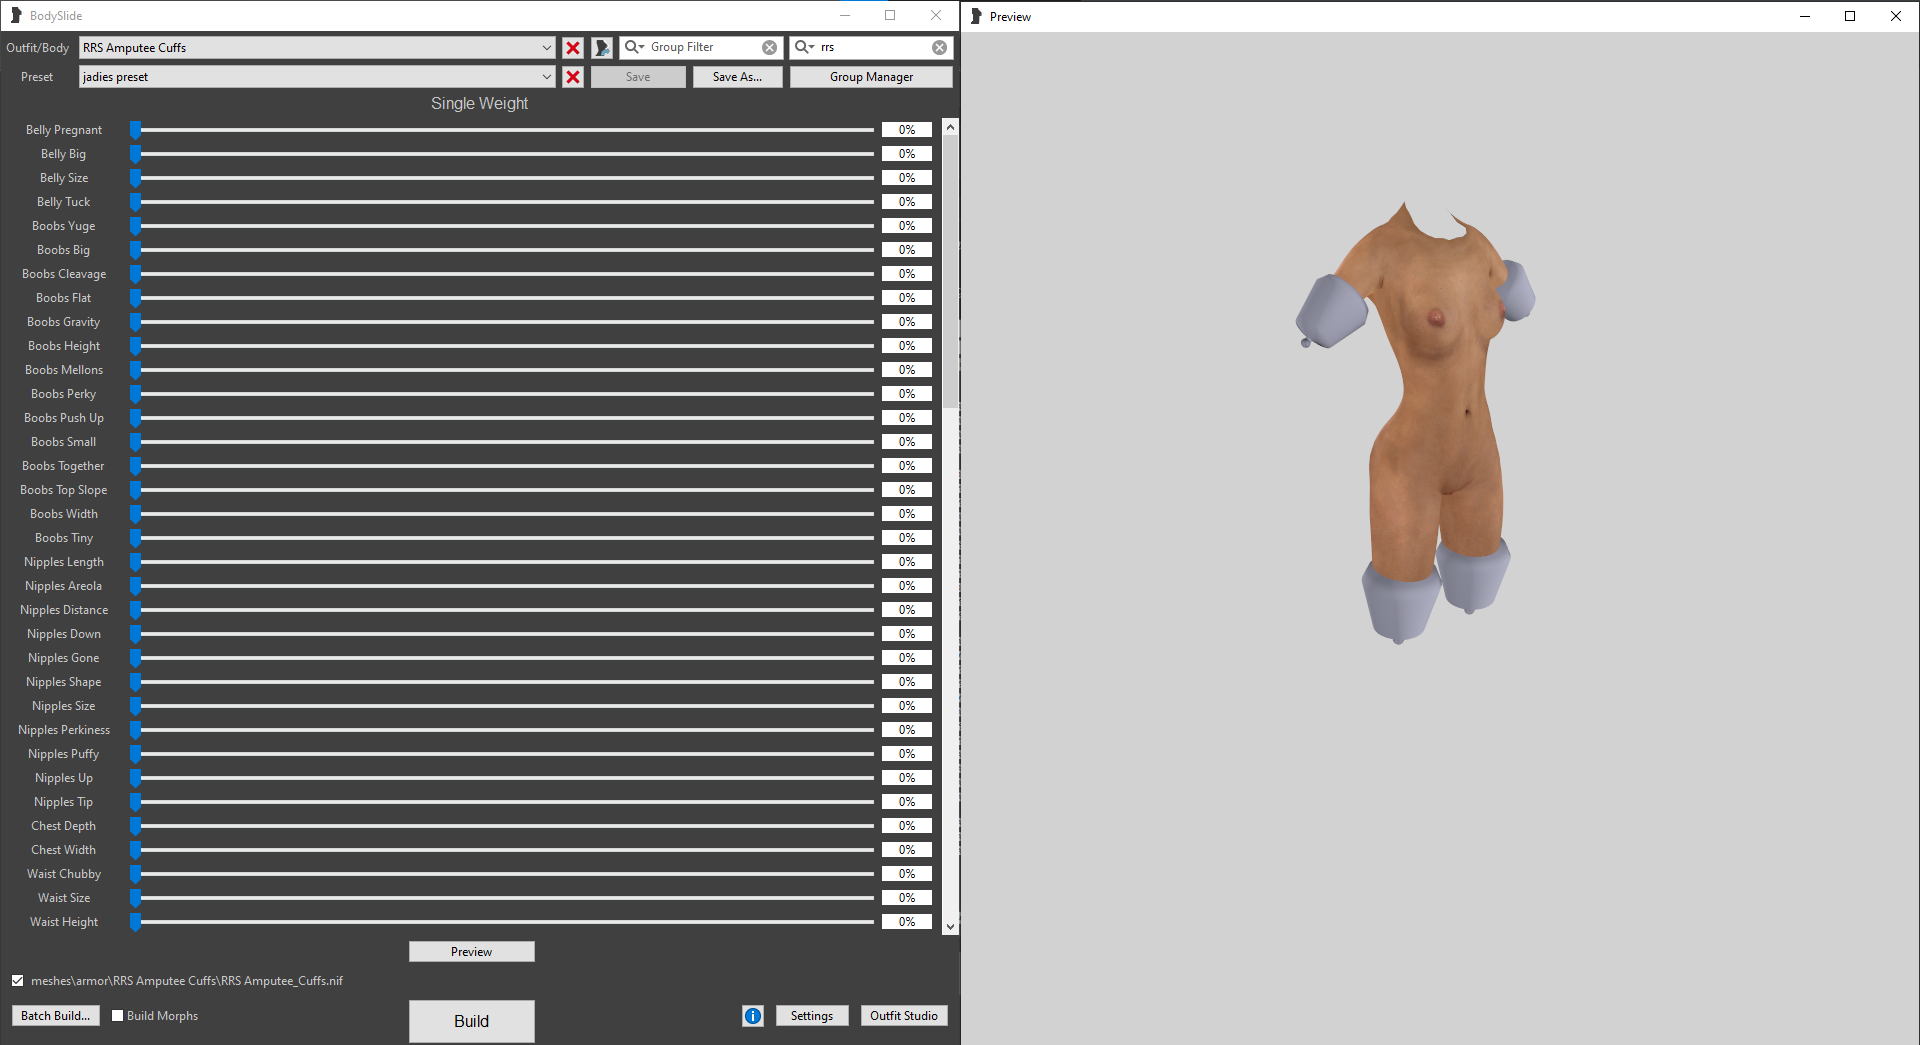Screen dimensions: 1920x1045
Task: Click the outfit search field containing rrs
Action: 873,47
